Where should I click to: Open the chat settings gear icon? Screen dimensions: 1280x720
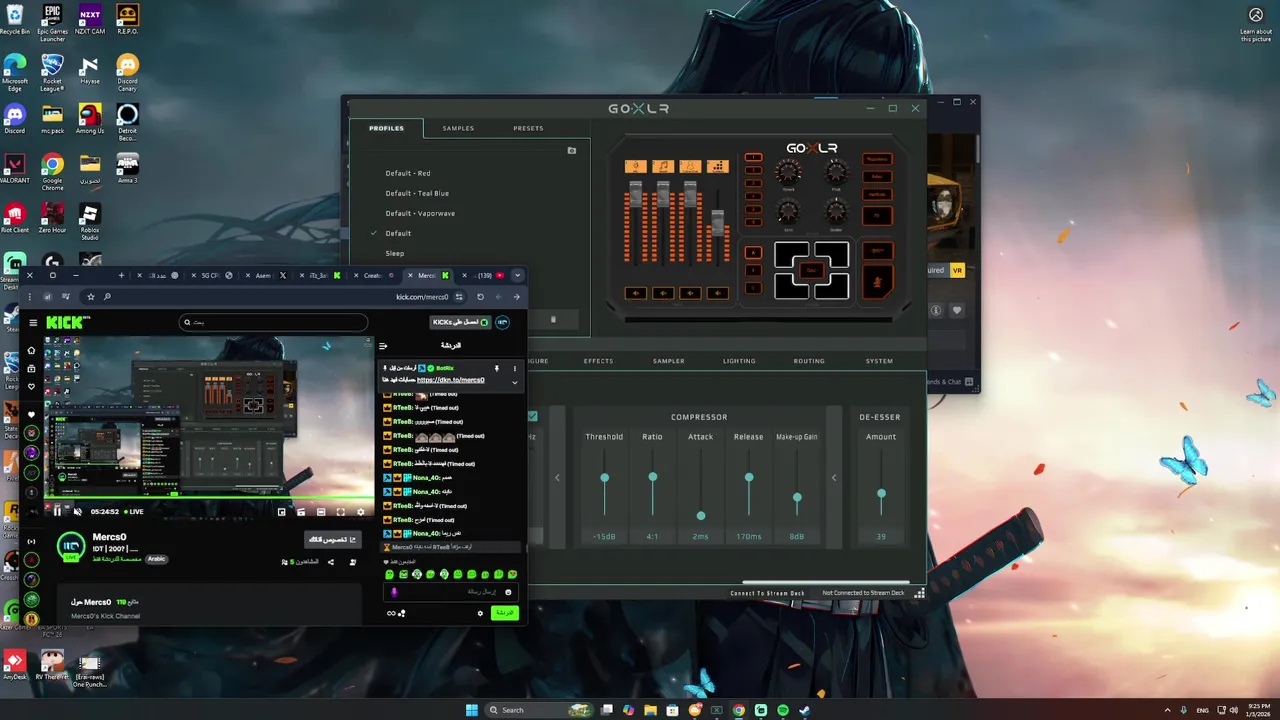[480, 613]
